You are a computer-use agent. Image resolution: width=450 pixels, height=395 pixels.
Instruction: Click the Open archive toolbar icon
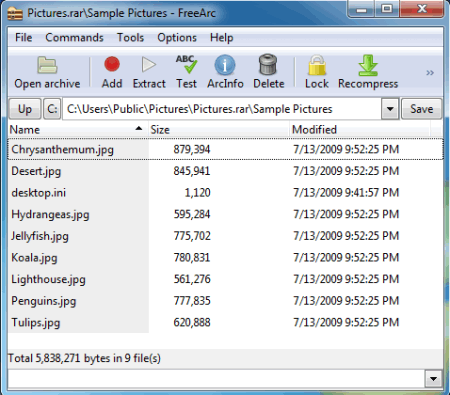[x=47, y=65]
